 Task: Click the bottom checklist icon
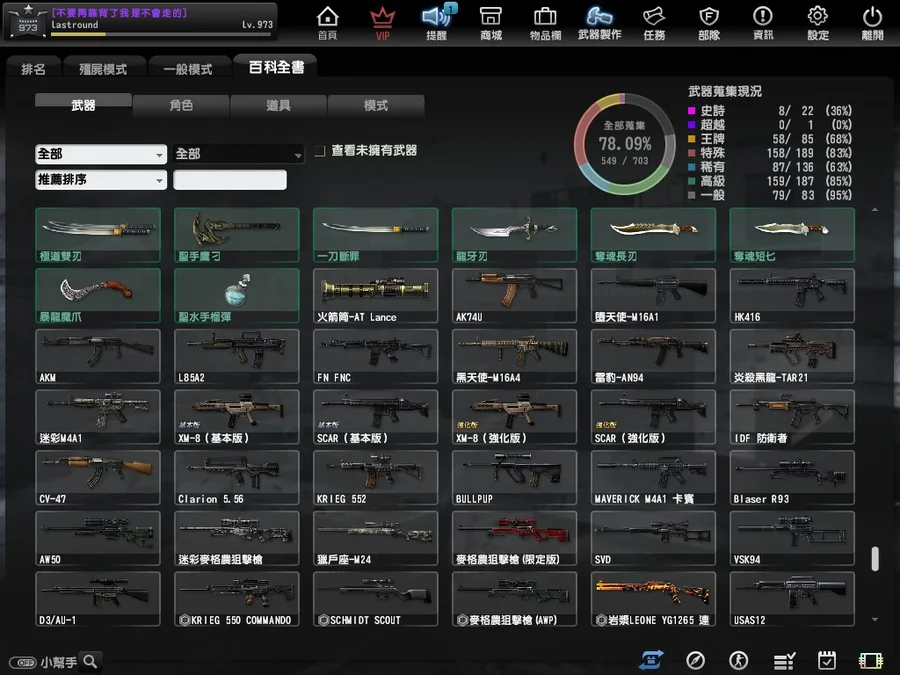pyautogui.click(x=783, y=661)
